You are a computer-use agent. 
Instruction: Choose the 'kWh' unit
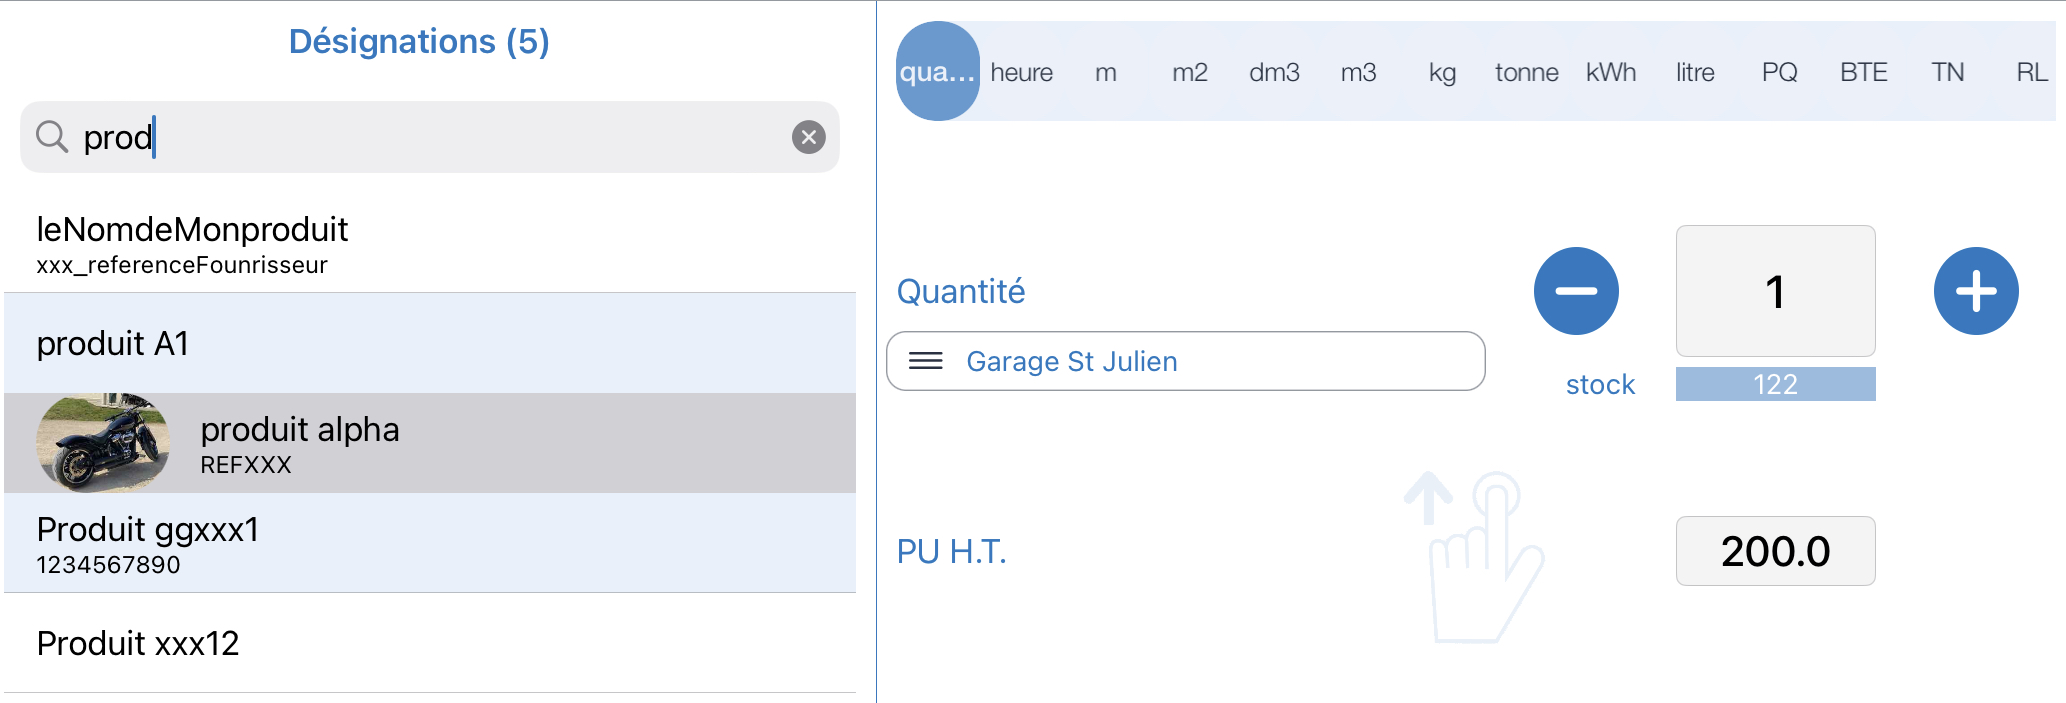pyautogui.click(x=1610, y=72)
